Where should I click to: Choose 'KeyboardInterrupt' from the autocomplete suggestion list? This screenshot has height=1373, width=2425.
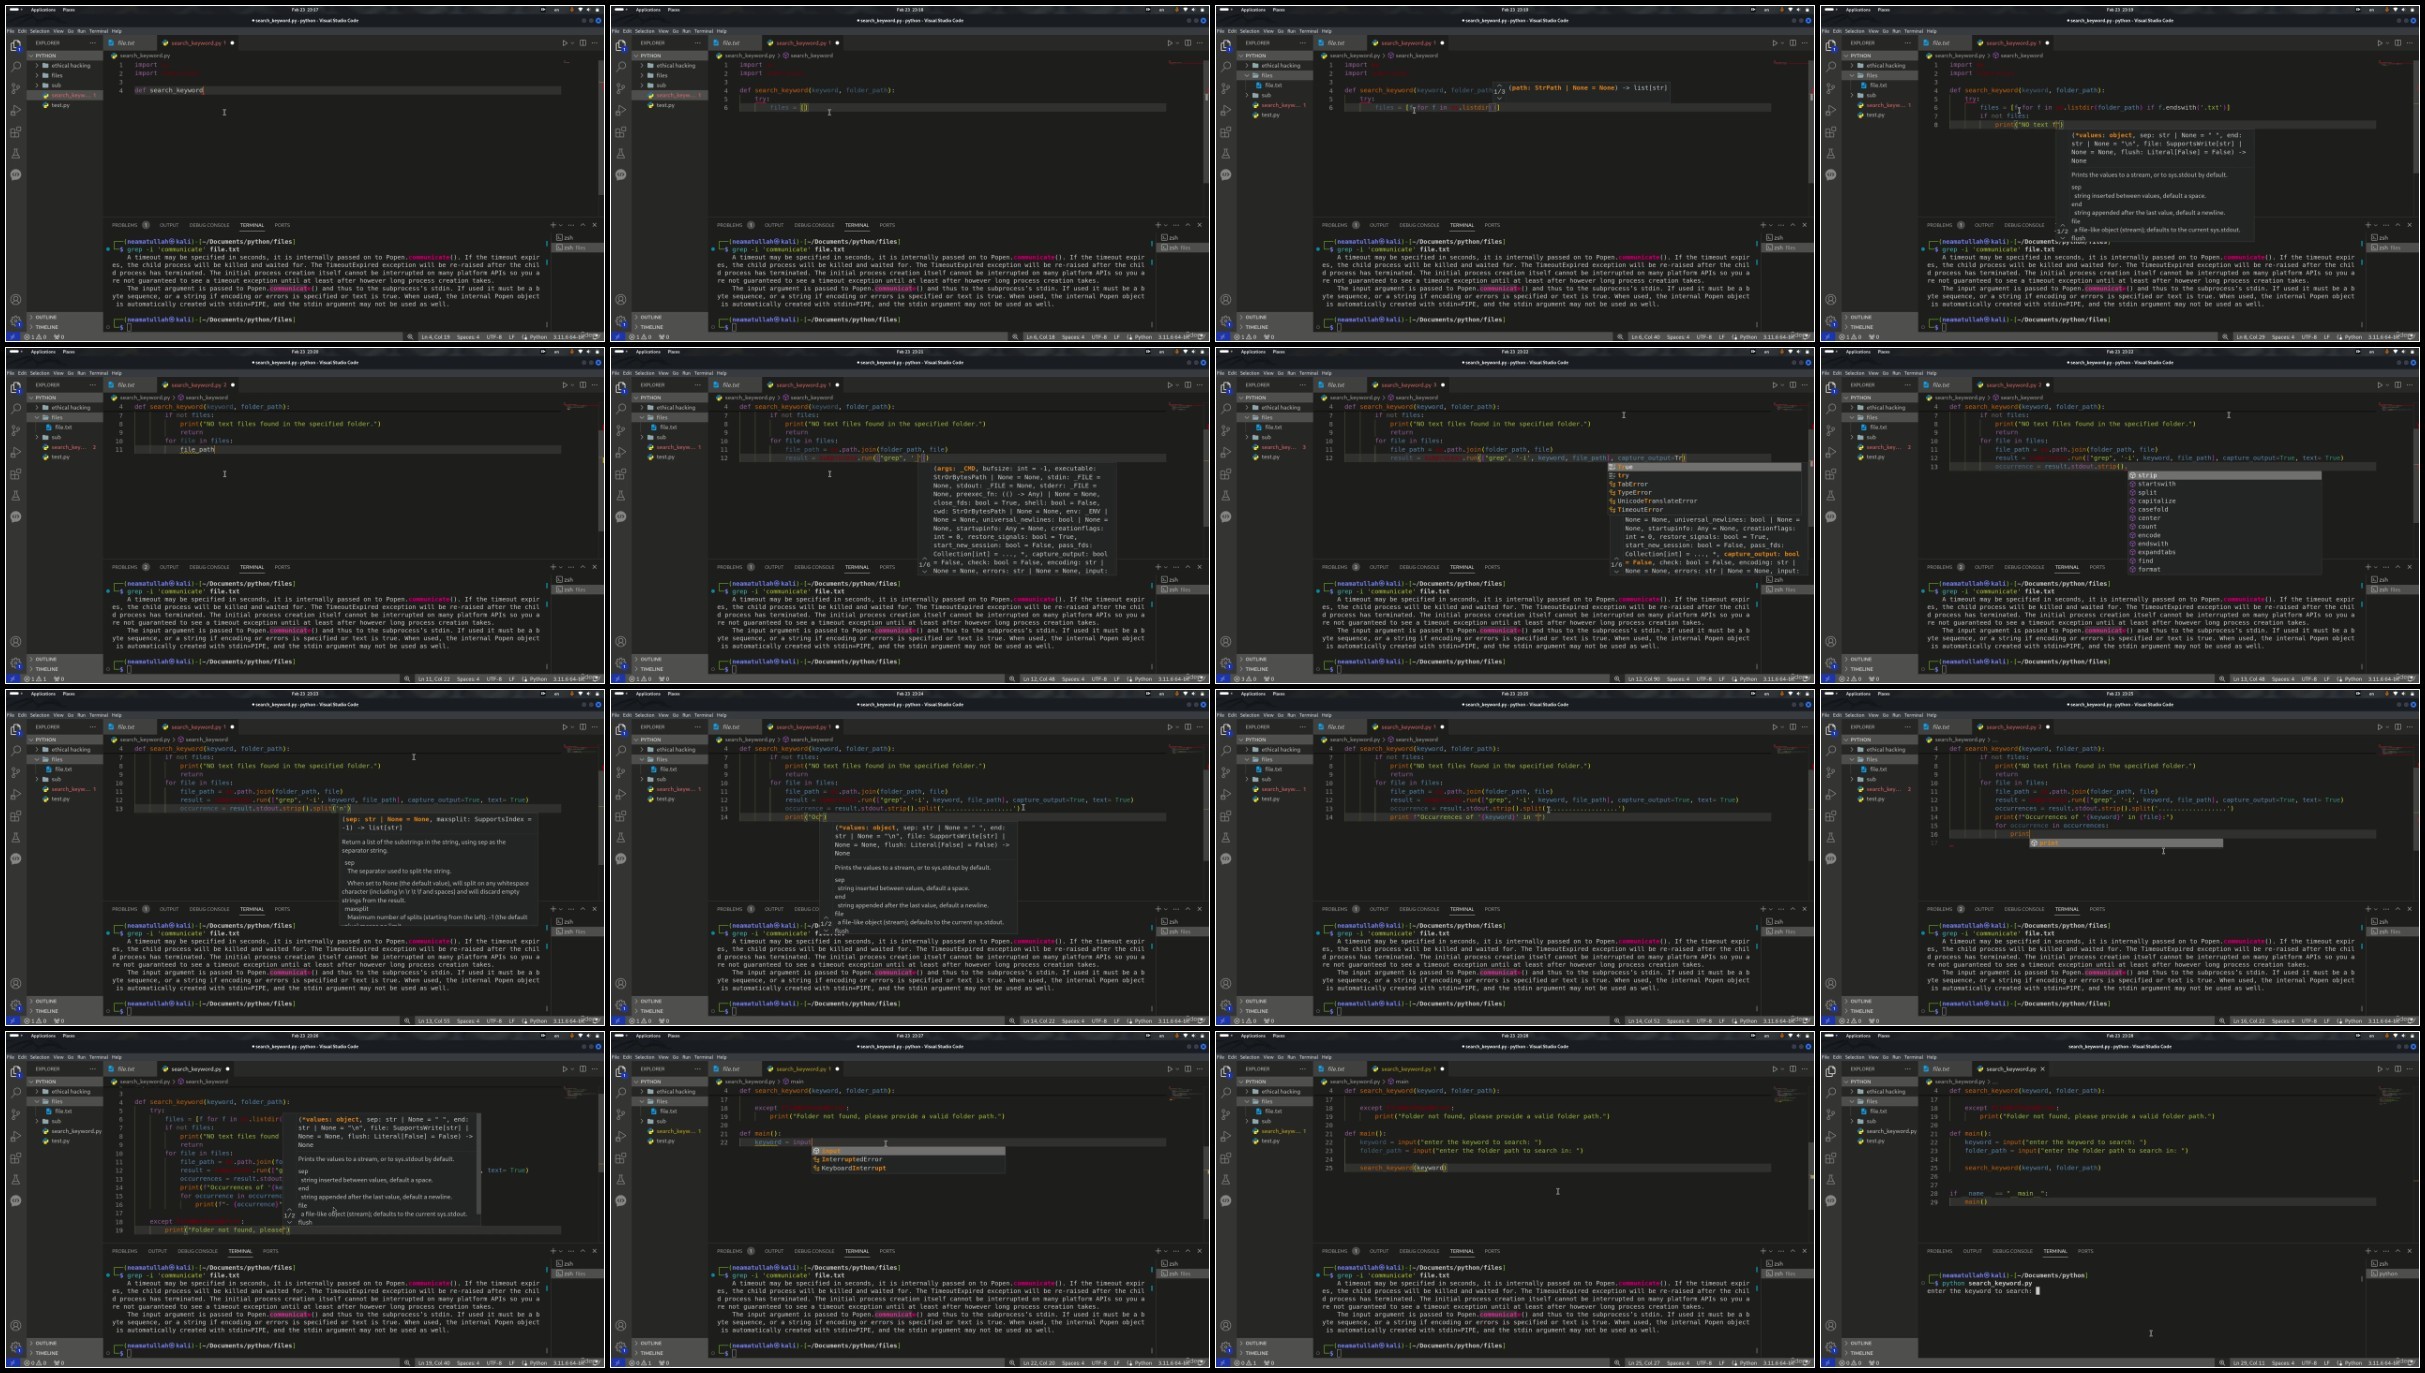click(908, 1168)
